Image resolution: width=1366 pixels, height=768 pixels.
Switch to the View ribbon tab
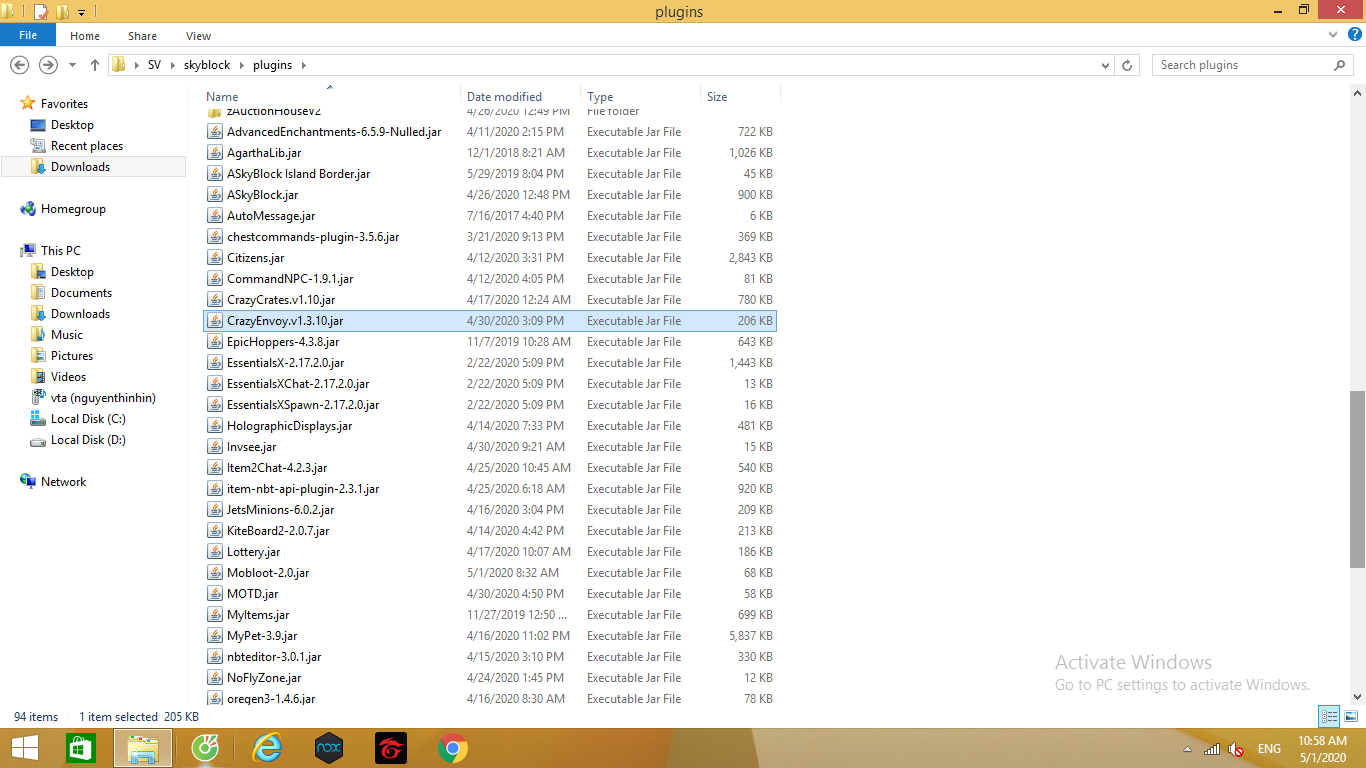[198, 36]
